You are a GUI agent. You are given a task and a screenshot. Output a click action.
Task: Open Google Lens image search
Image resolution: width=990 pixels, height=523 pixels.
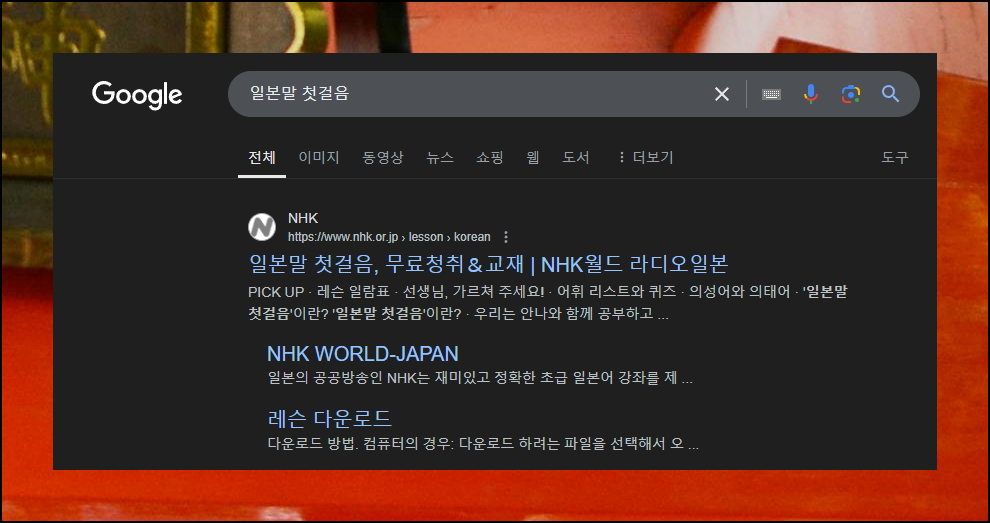tap(850, 94)
